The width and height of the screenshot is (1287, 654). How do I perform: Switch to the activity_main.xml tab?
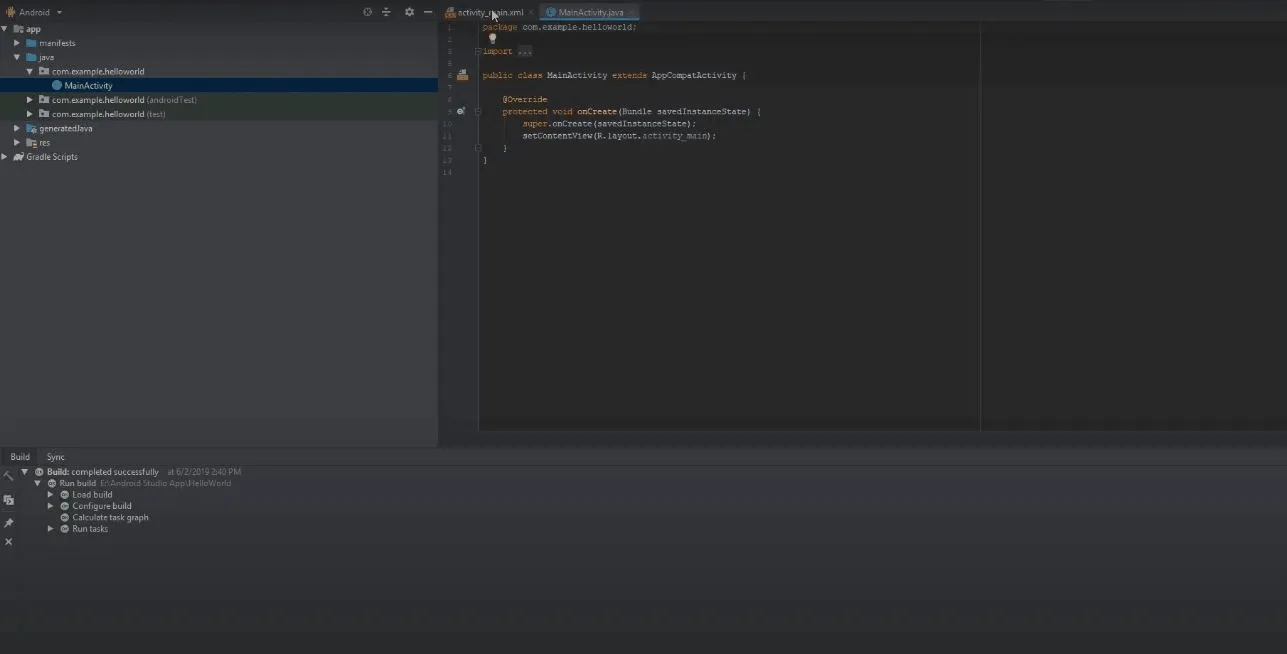click(490, 13)
